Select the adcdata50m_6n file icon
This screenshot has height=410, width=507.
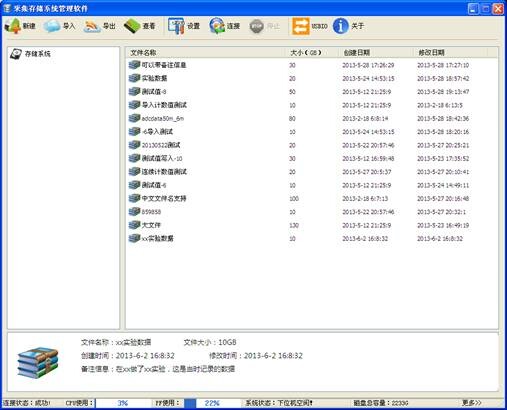pyautogui.click(x=134, y=118)
